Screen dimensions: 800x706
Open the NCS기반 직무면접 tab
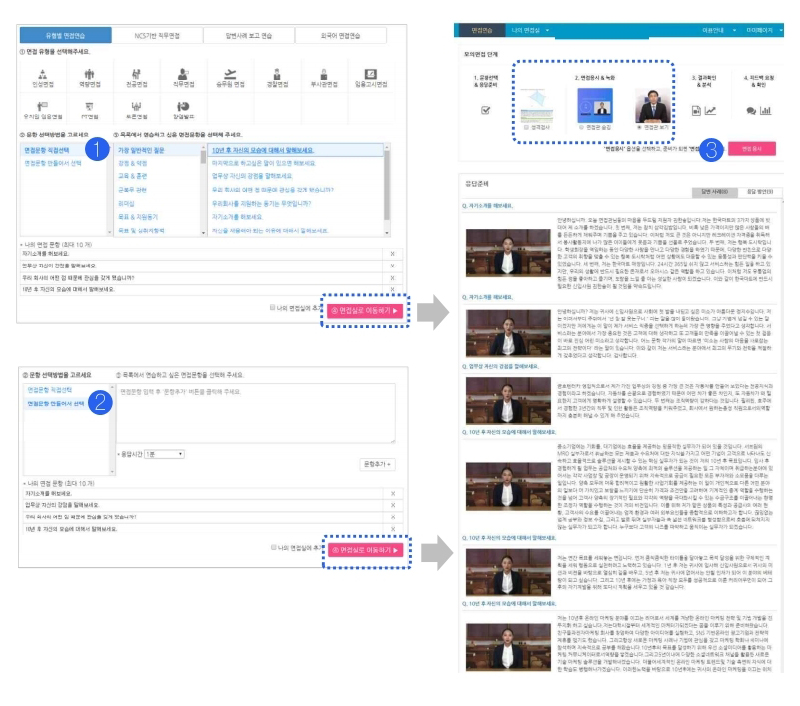(x=157, y=36)
